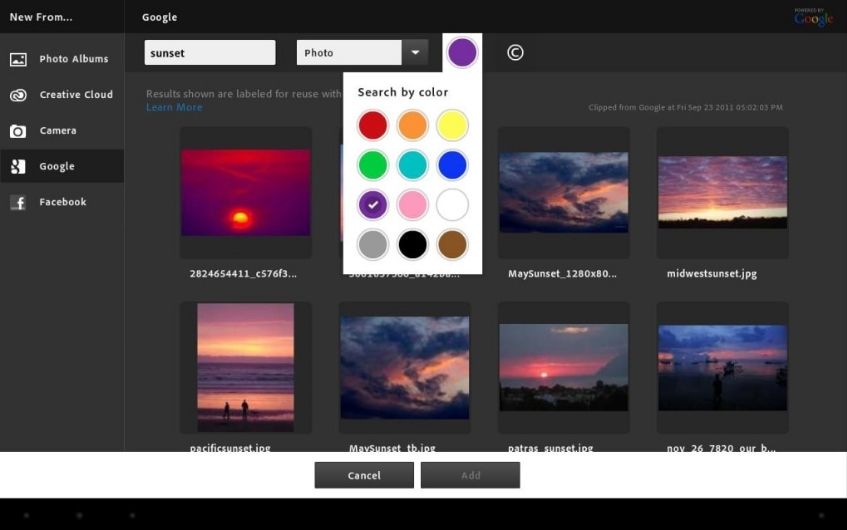Choose the red color swatch

pos(373,125)
